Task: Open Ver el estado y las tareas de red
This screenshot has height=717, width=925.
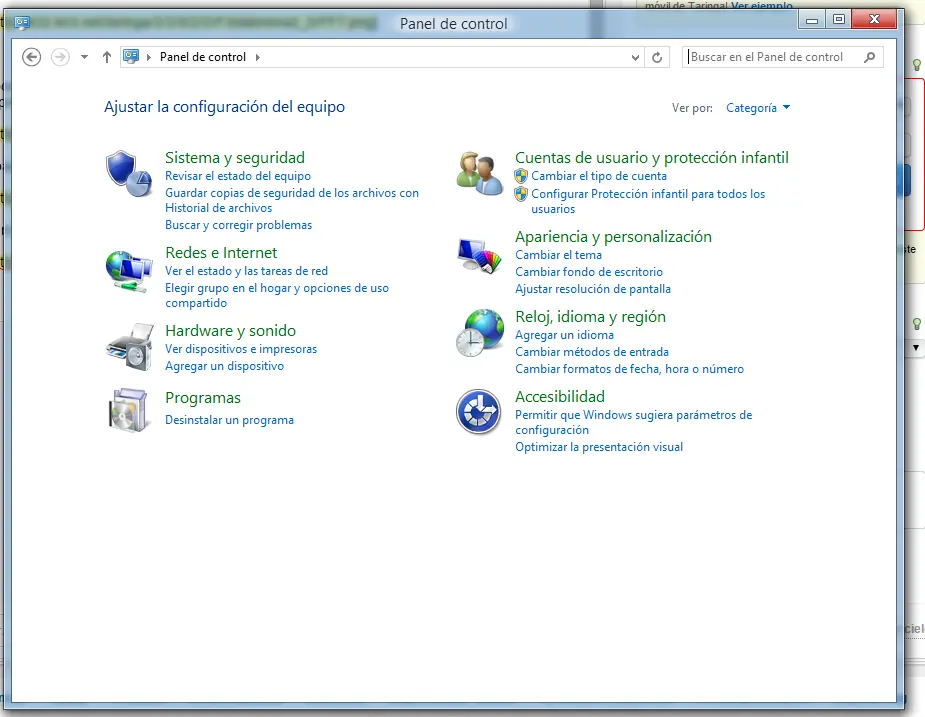Action: pos(247,271)
